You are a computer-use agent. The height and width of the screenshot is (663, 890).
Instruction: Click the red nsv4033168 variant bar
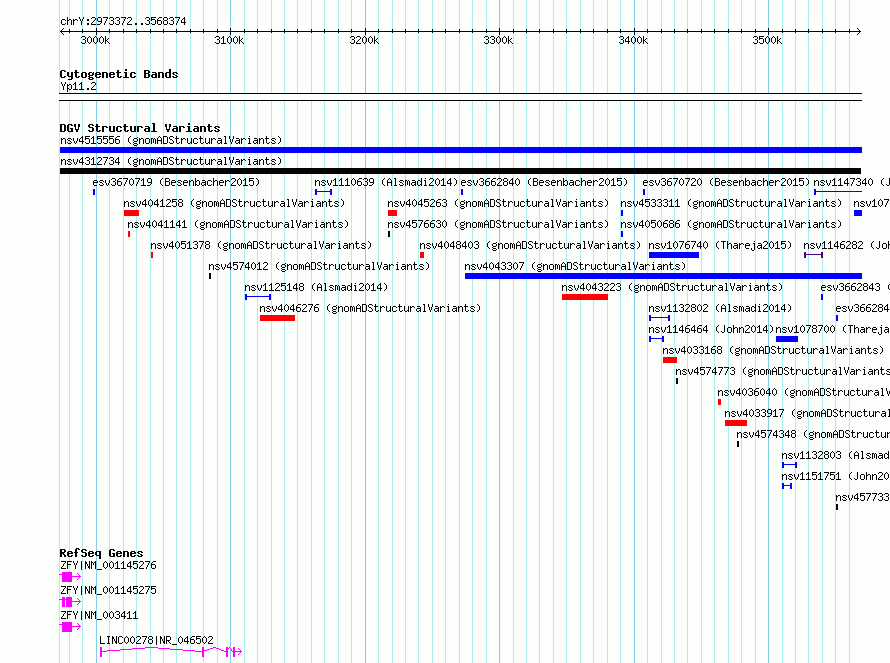pos(670,360)
